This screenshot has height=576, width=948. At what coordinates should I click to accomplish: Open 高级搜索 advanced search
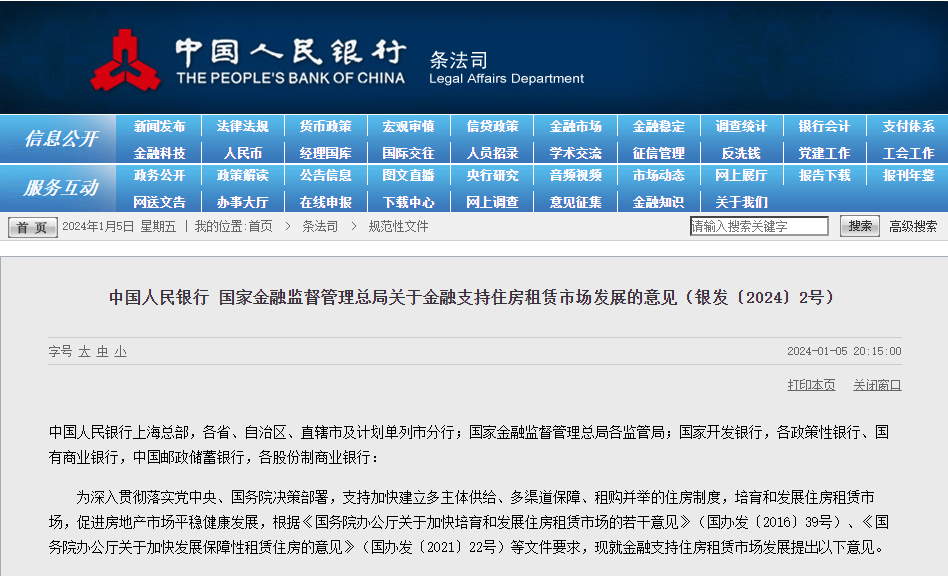tap(913, 227)
